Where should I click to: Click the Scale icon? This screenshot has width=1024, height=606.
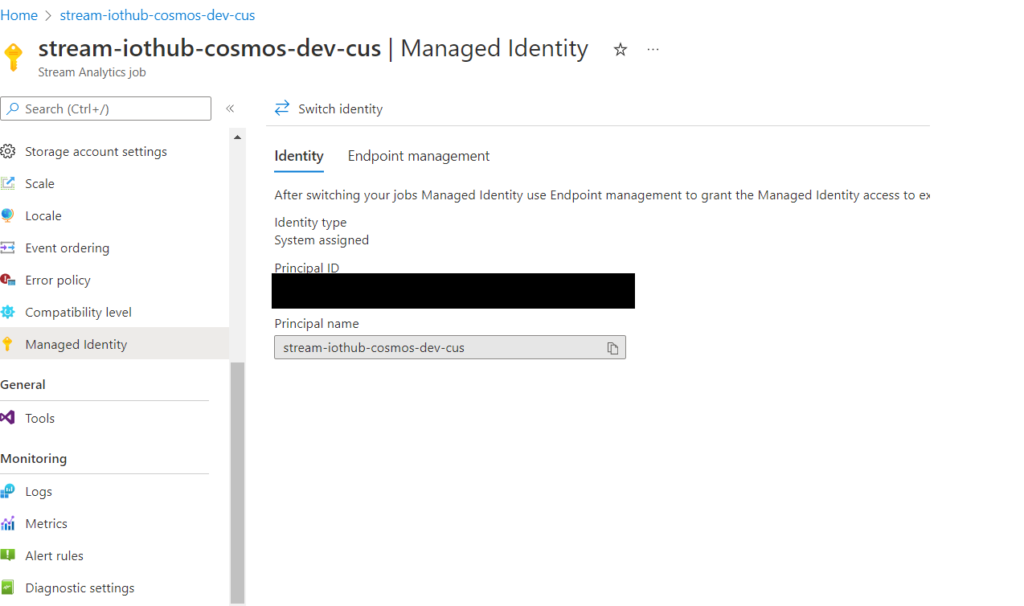click(x=8, y=183)
